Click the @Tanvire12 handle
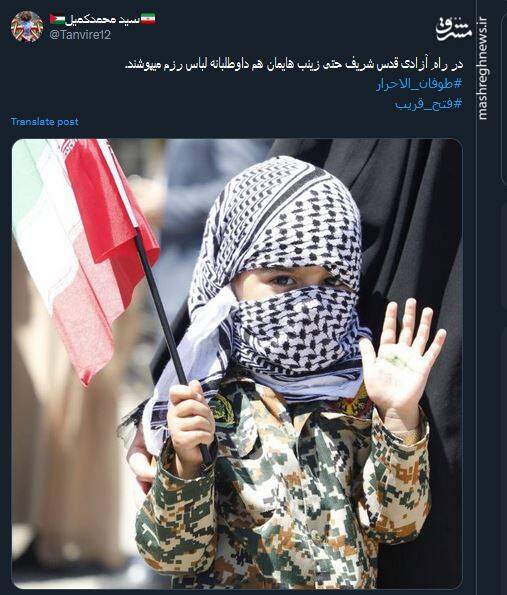 tap(80, 35)
